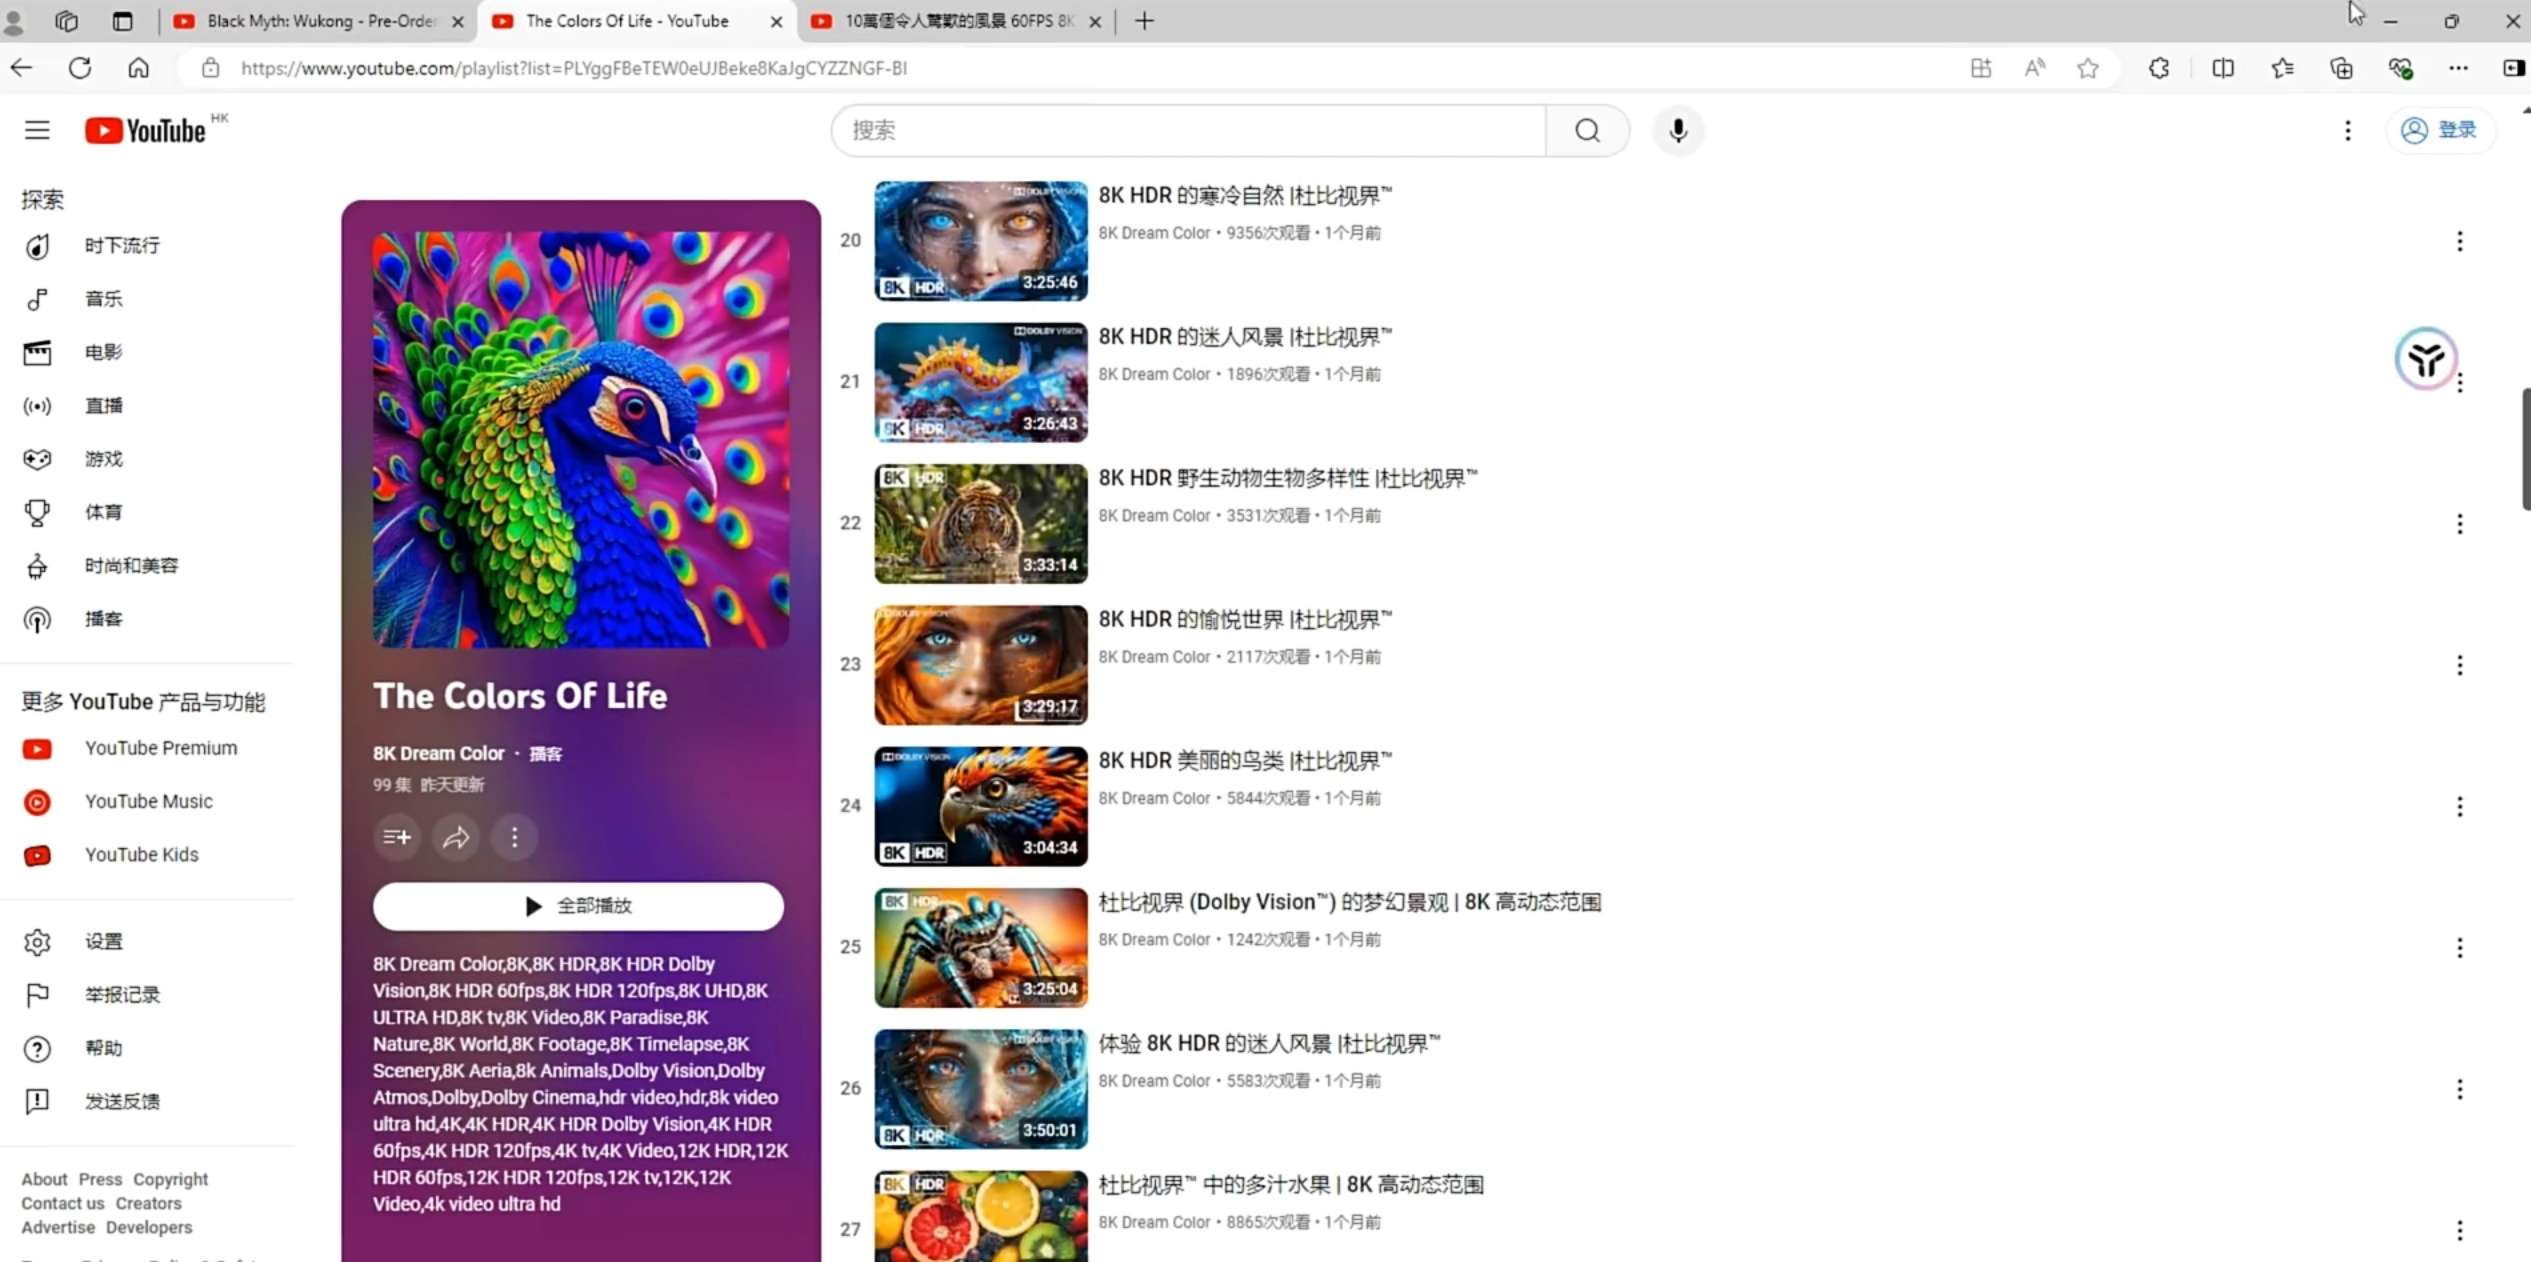Viewport: 2531px width, 1262px height.
Task: Click the page vertical scrollbar thumb
Action: [2525, 450]
